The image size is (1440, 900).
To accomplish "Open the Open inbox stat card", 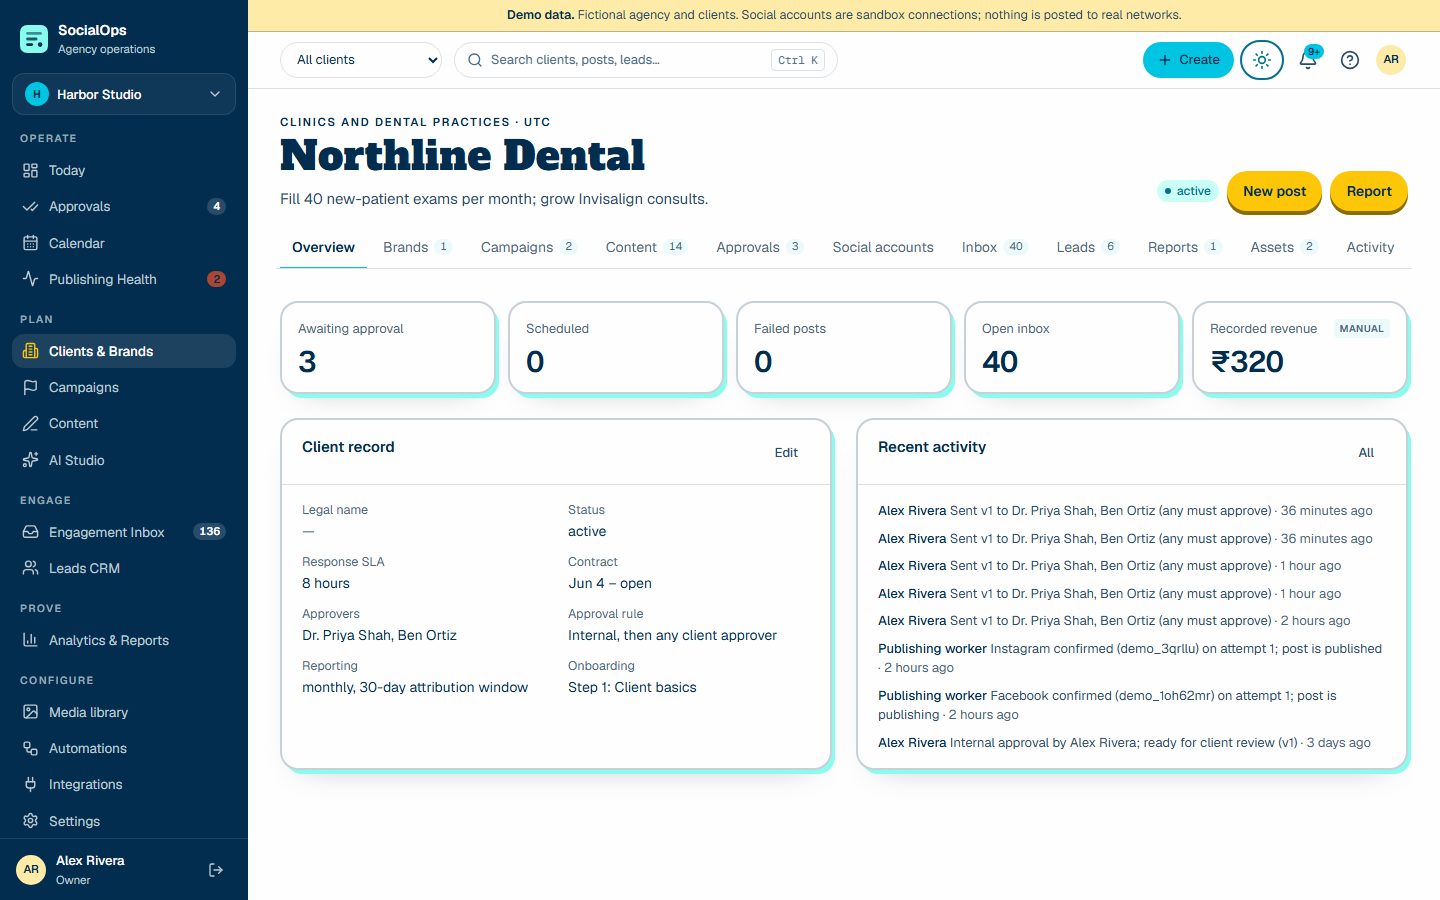I will [1072, 347].
